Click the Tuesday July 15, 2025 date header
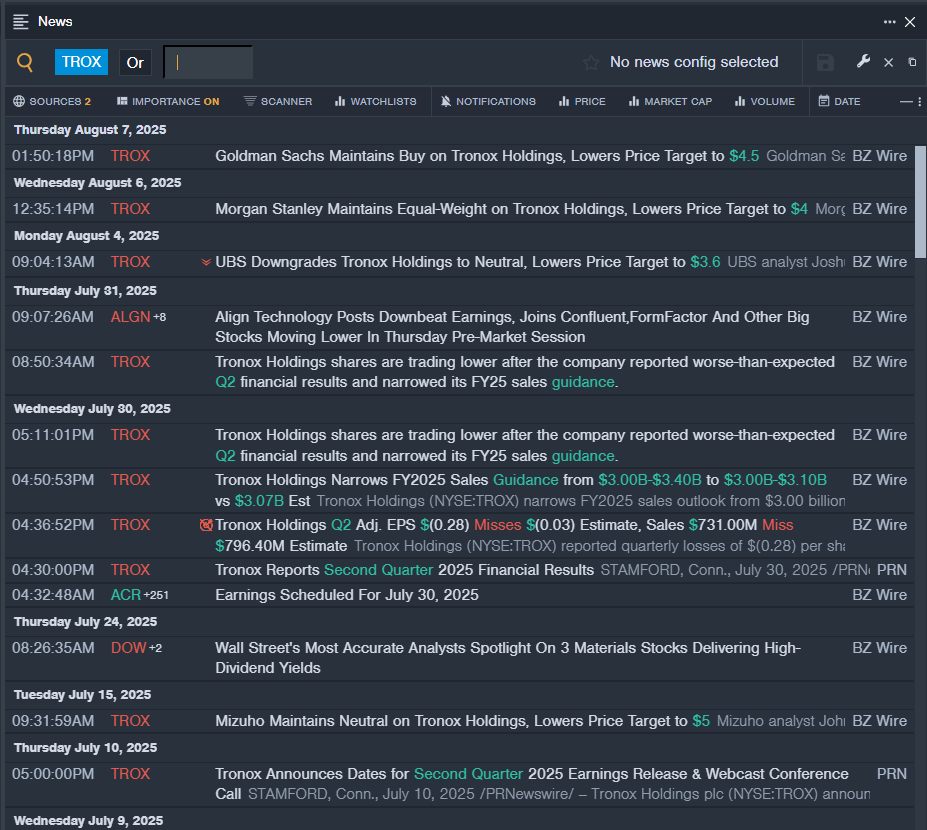The width and height of the screenshot is (927, 830). [x=82, y=695]
